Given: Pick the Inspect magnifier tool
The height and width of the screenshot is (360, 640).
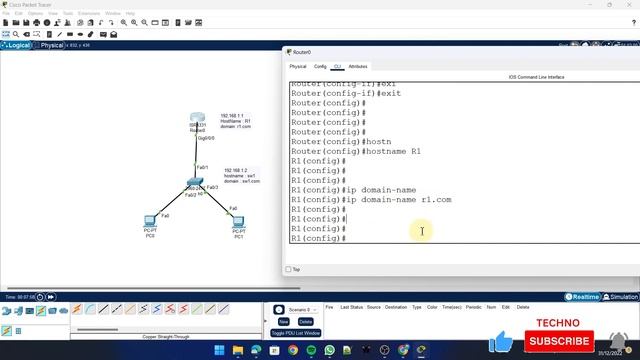Looking at the screenshot, I should point(16,34).
